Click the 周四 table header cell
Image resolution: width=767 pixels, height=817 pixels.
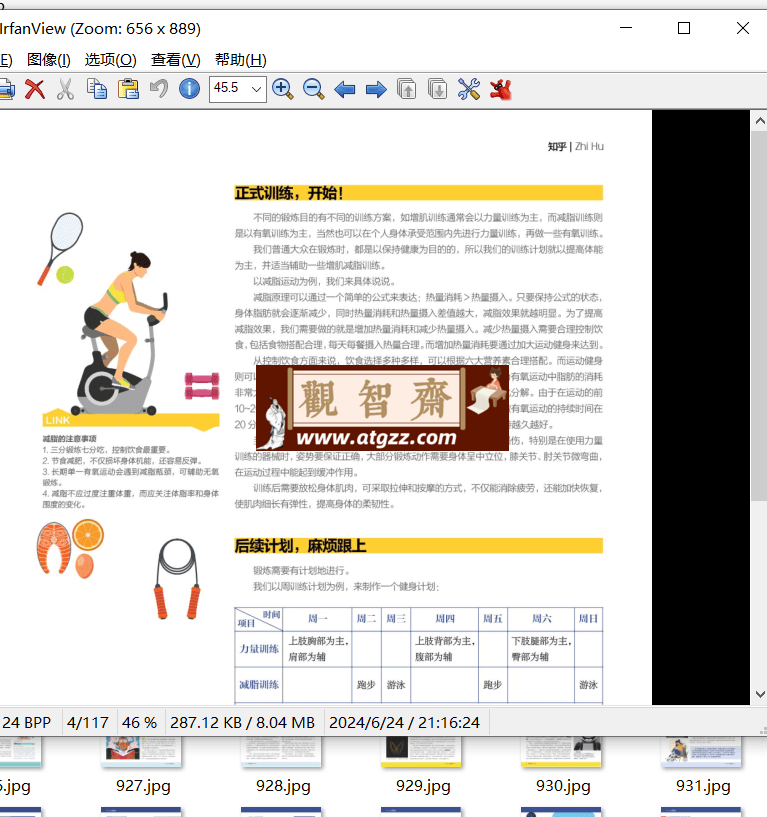click(445, 618)
